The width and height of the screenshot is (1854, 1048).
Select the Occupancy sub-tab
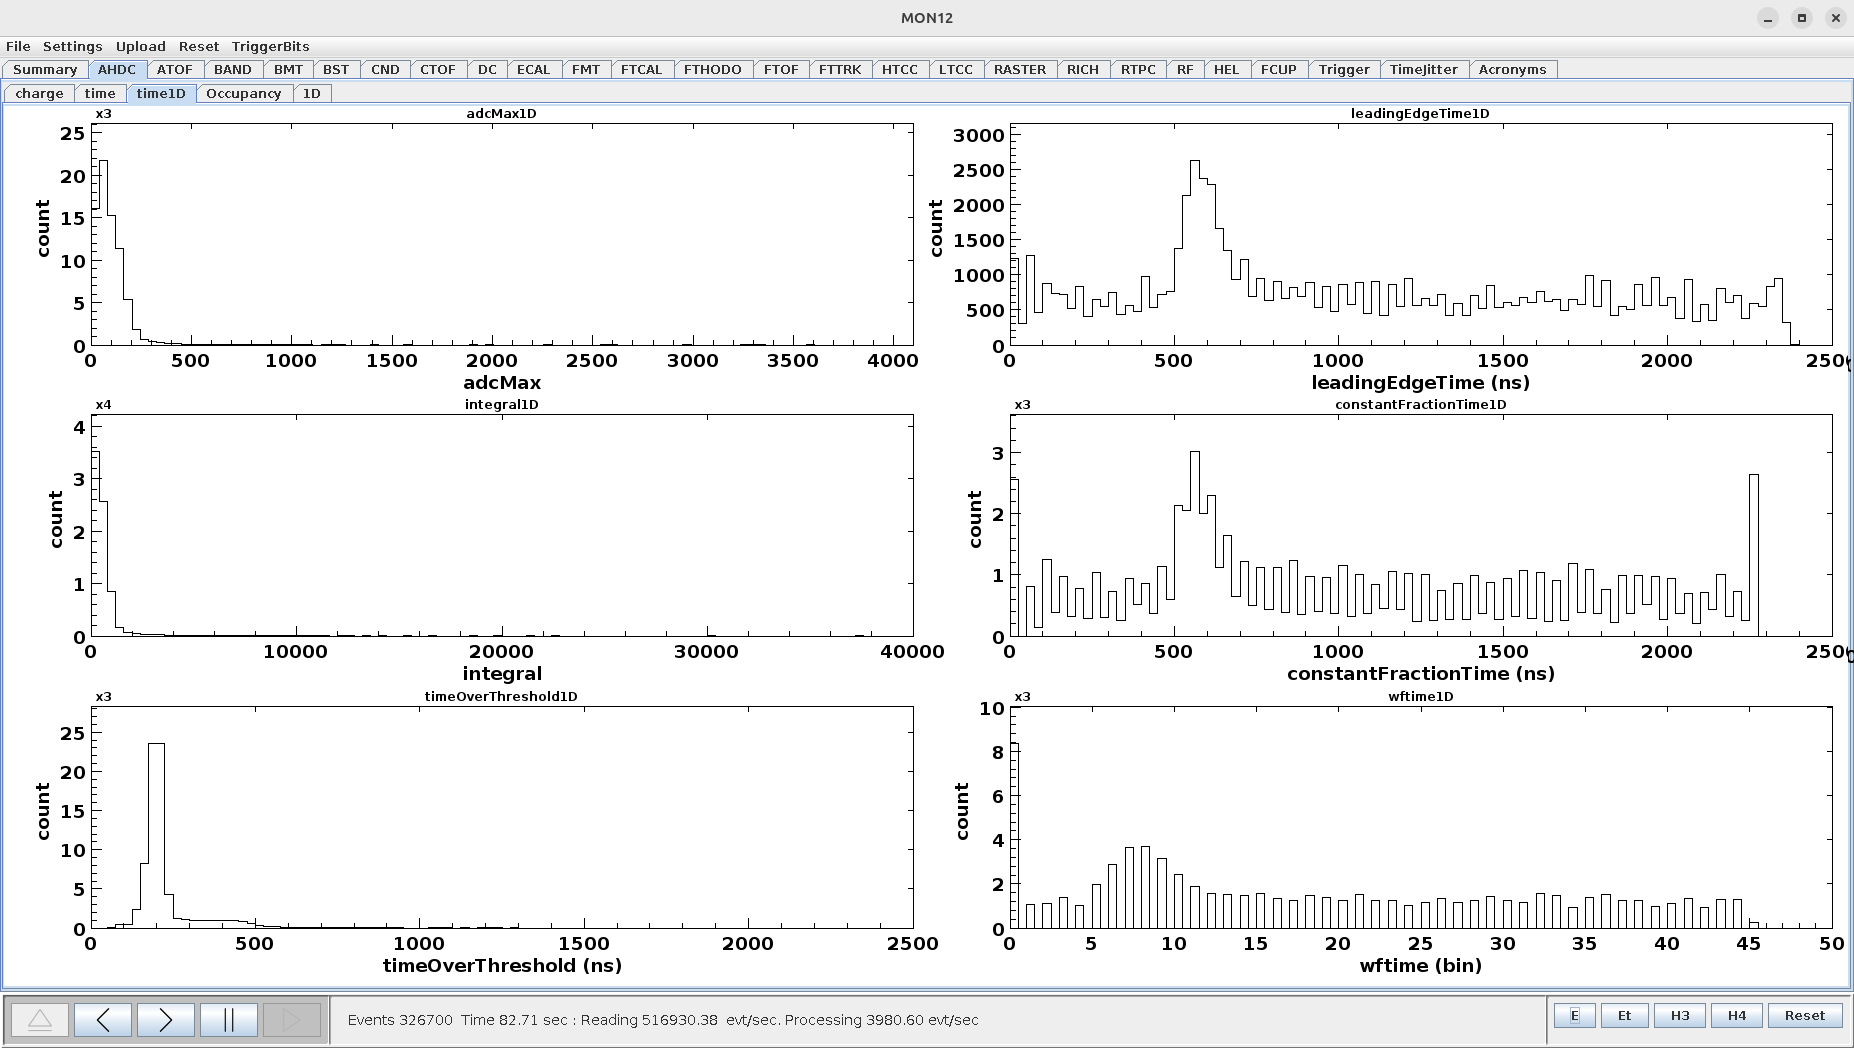(x=243, y=93)
